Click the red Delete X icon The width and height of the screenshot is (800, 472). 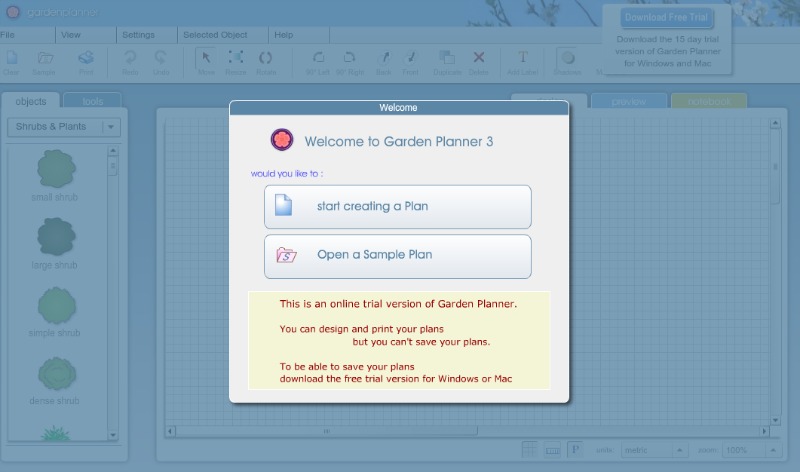tap(479, 57)
